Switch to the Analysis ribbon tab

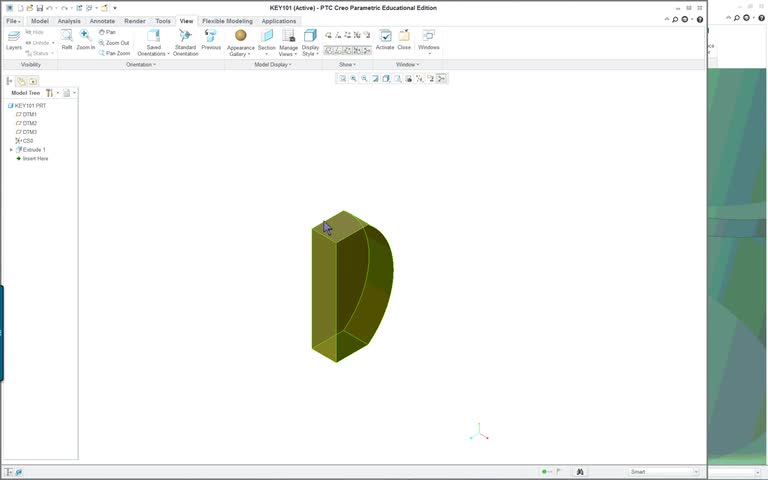(69, 21)
